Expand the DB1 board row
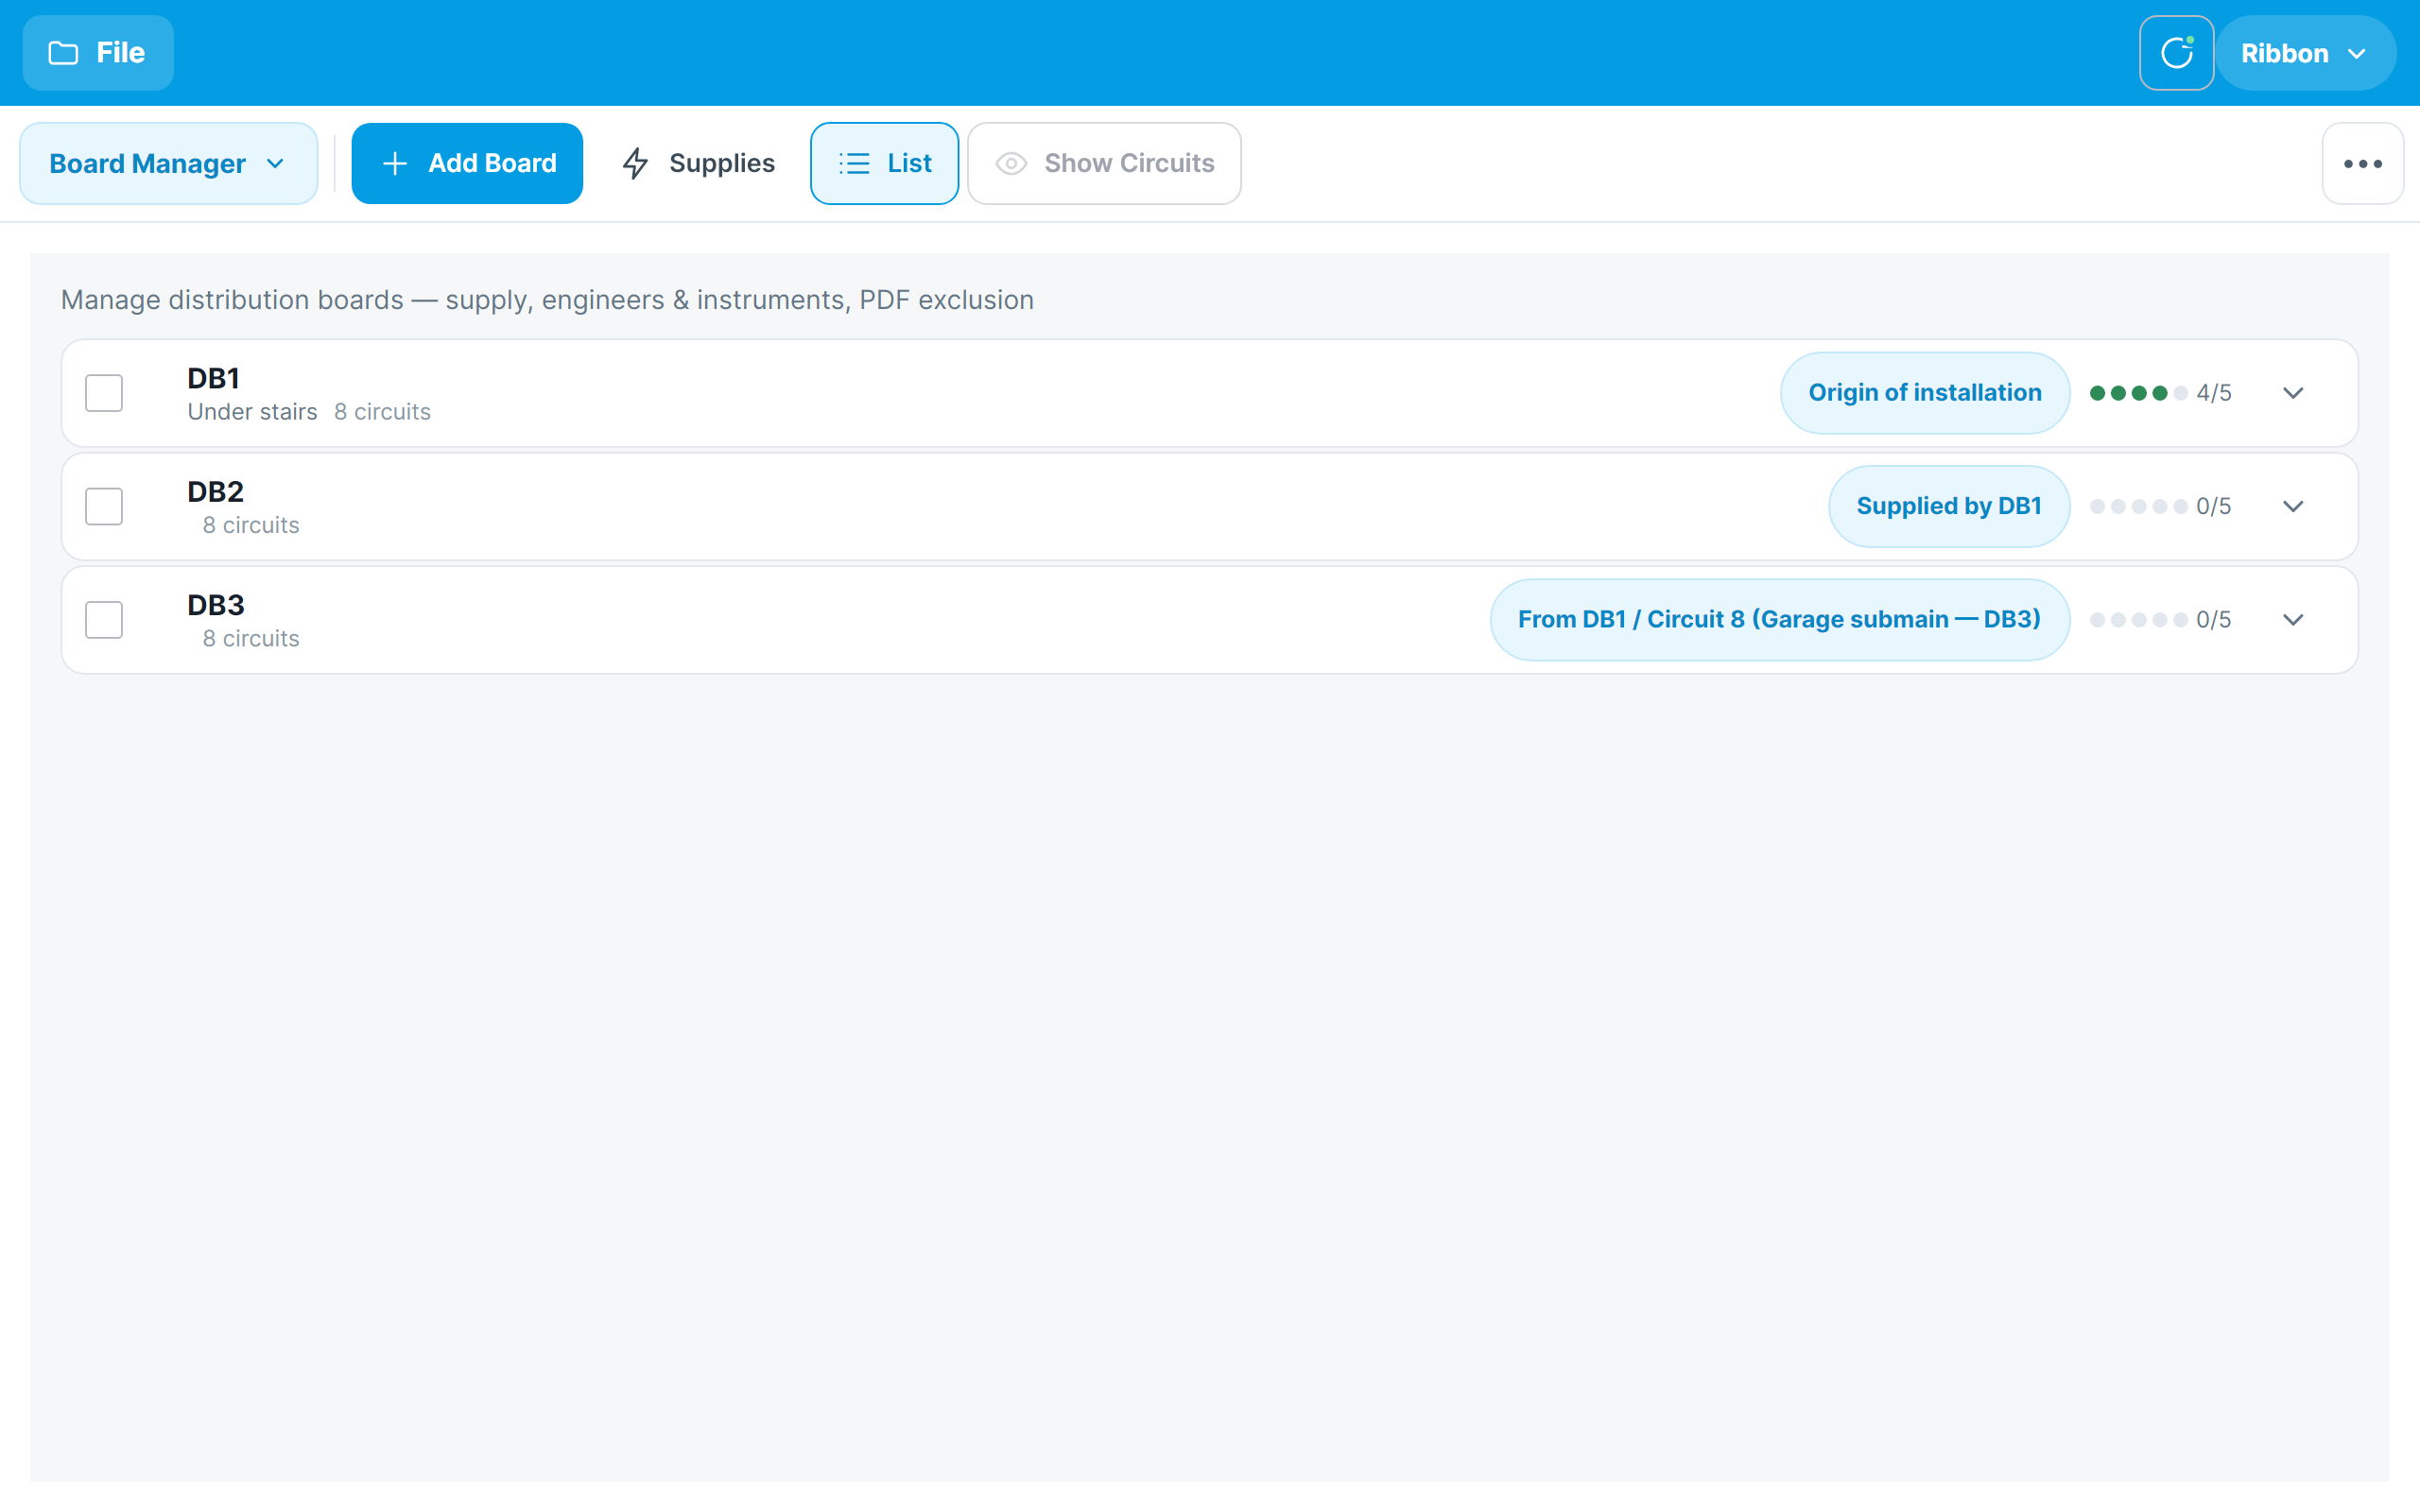The height and width of the screenshot is (1512, 2420). tap(2293, 393)
